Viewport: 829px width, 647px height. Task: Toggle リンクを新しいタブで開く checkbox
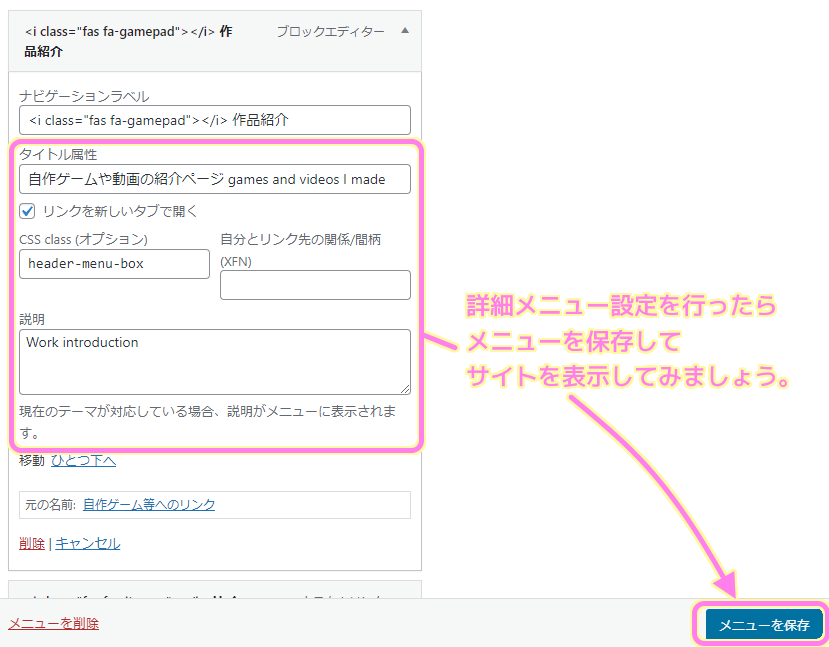click(x=27, y=211)
